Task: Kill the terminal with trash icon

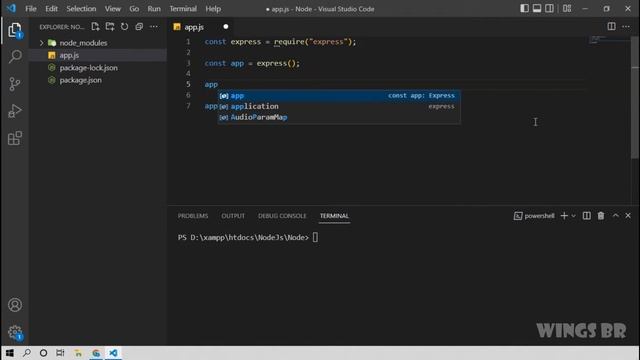Action: tap(601, 216)
